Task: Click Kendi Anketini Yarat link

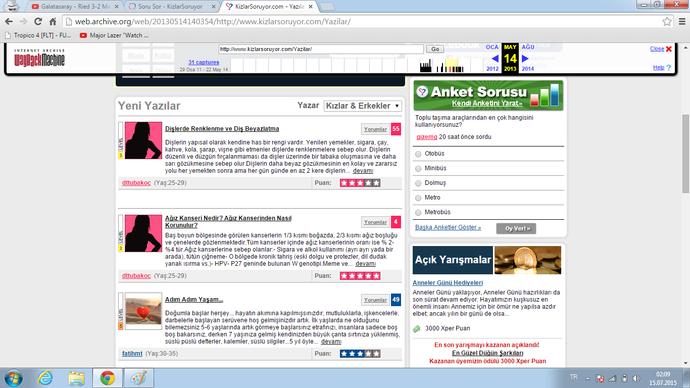Action: click(487, 103)
